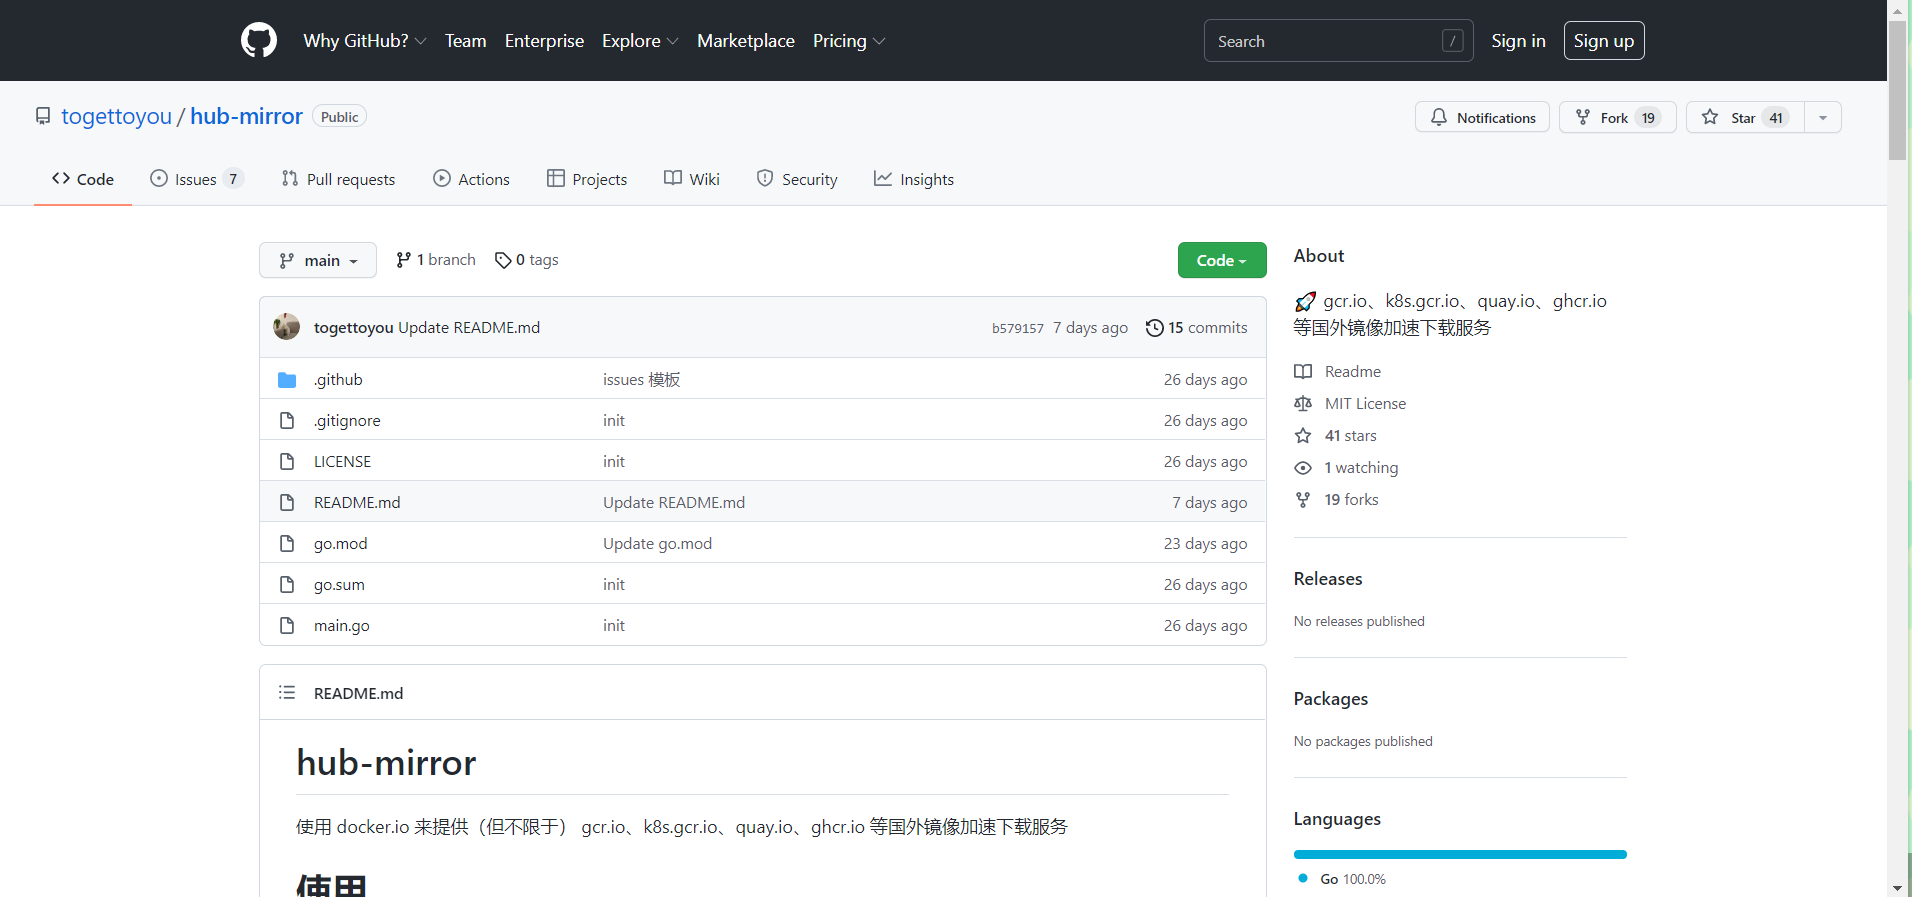The image size is (1912, 897).
Task: View the 15 commits history
Action: coord(1197,328)
